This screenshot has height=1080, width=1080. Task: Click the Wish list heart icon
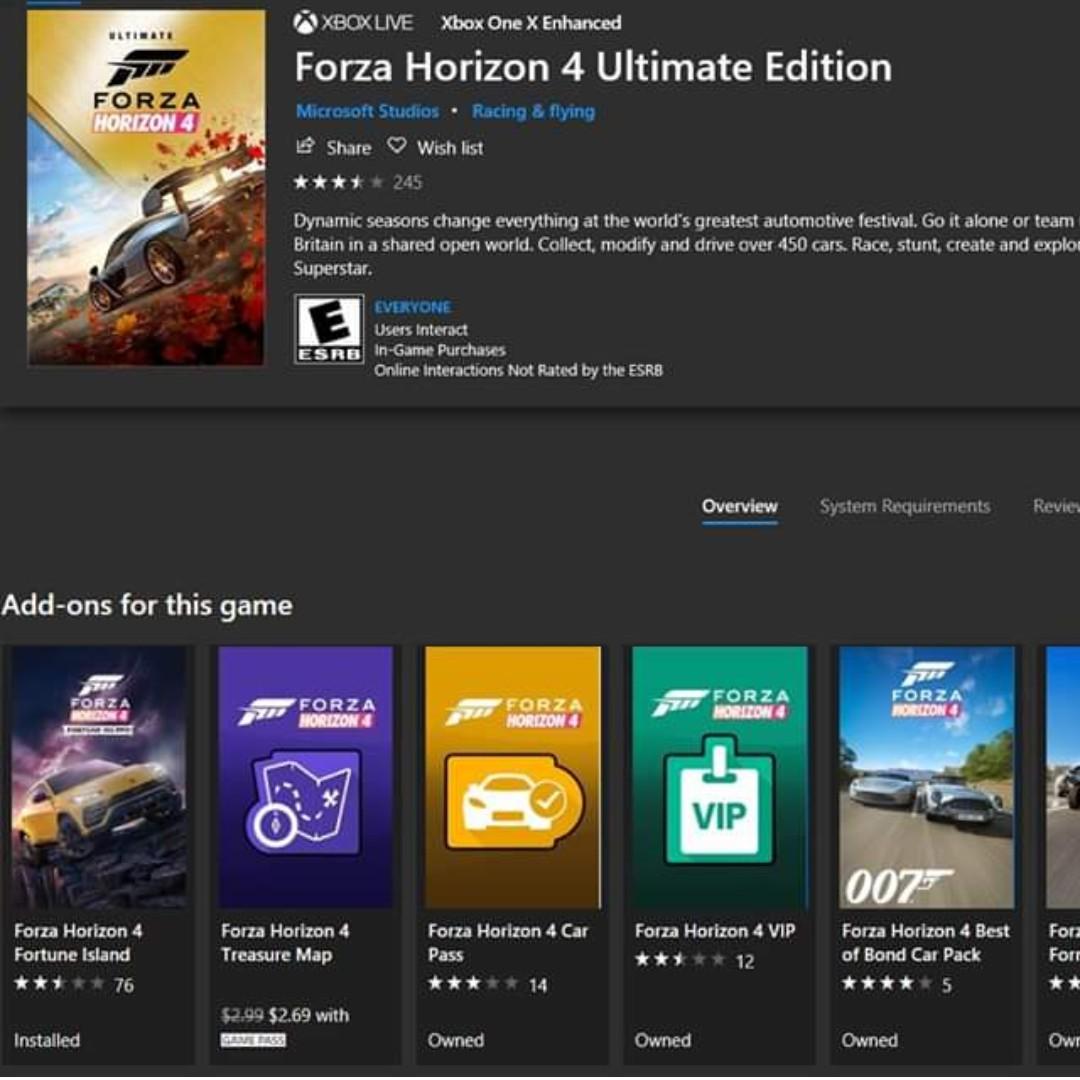[397, 146]
